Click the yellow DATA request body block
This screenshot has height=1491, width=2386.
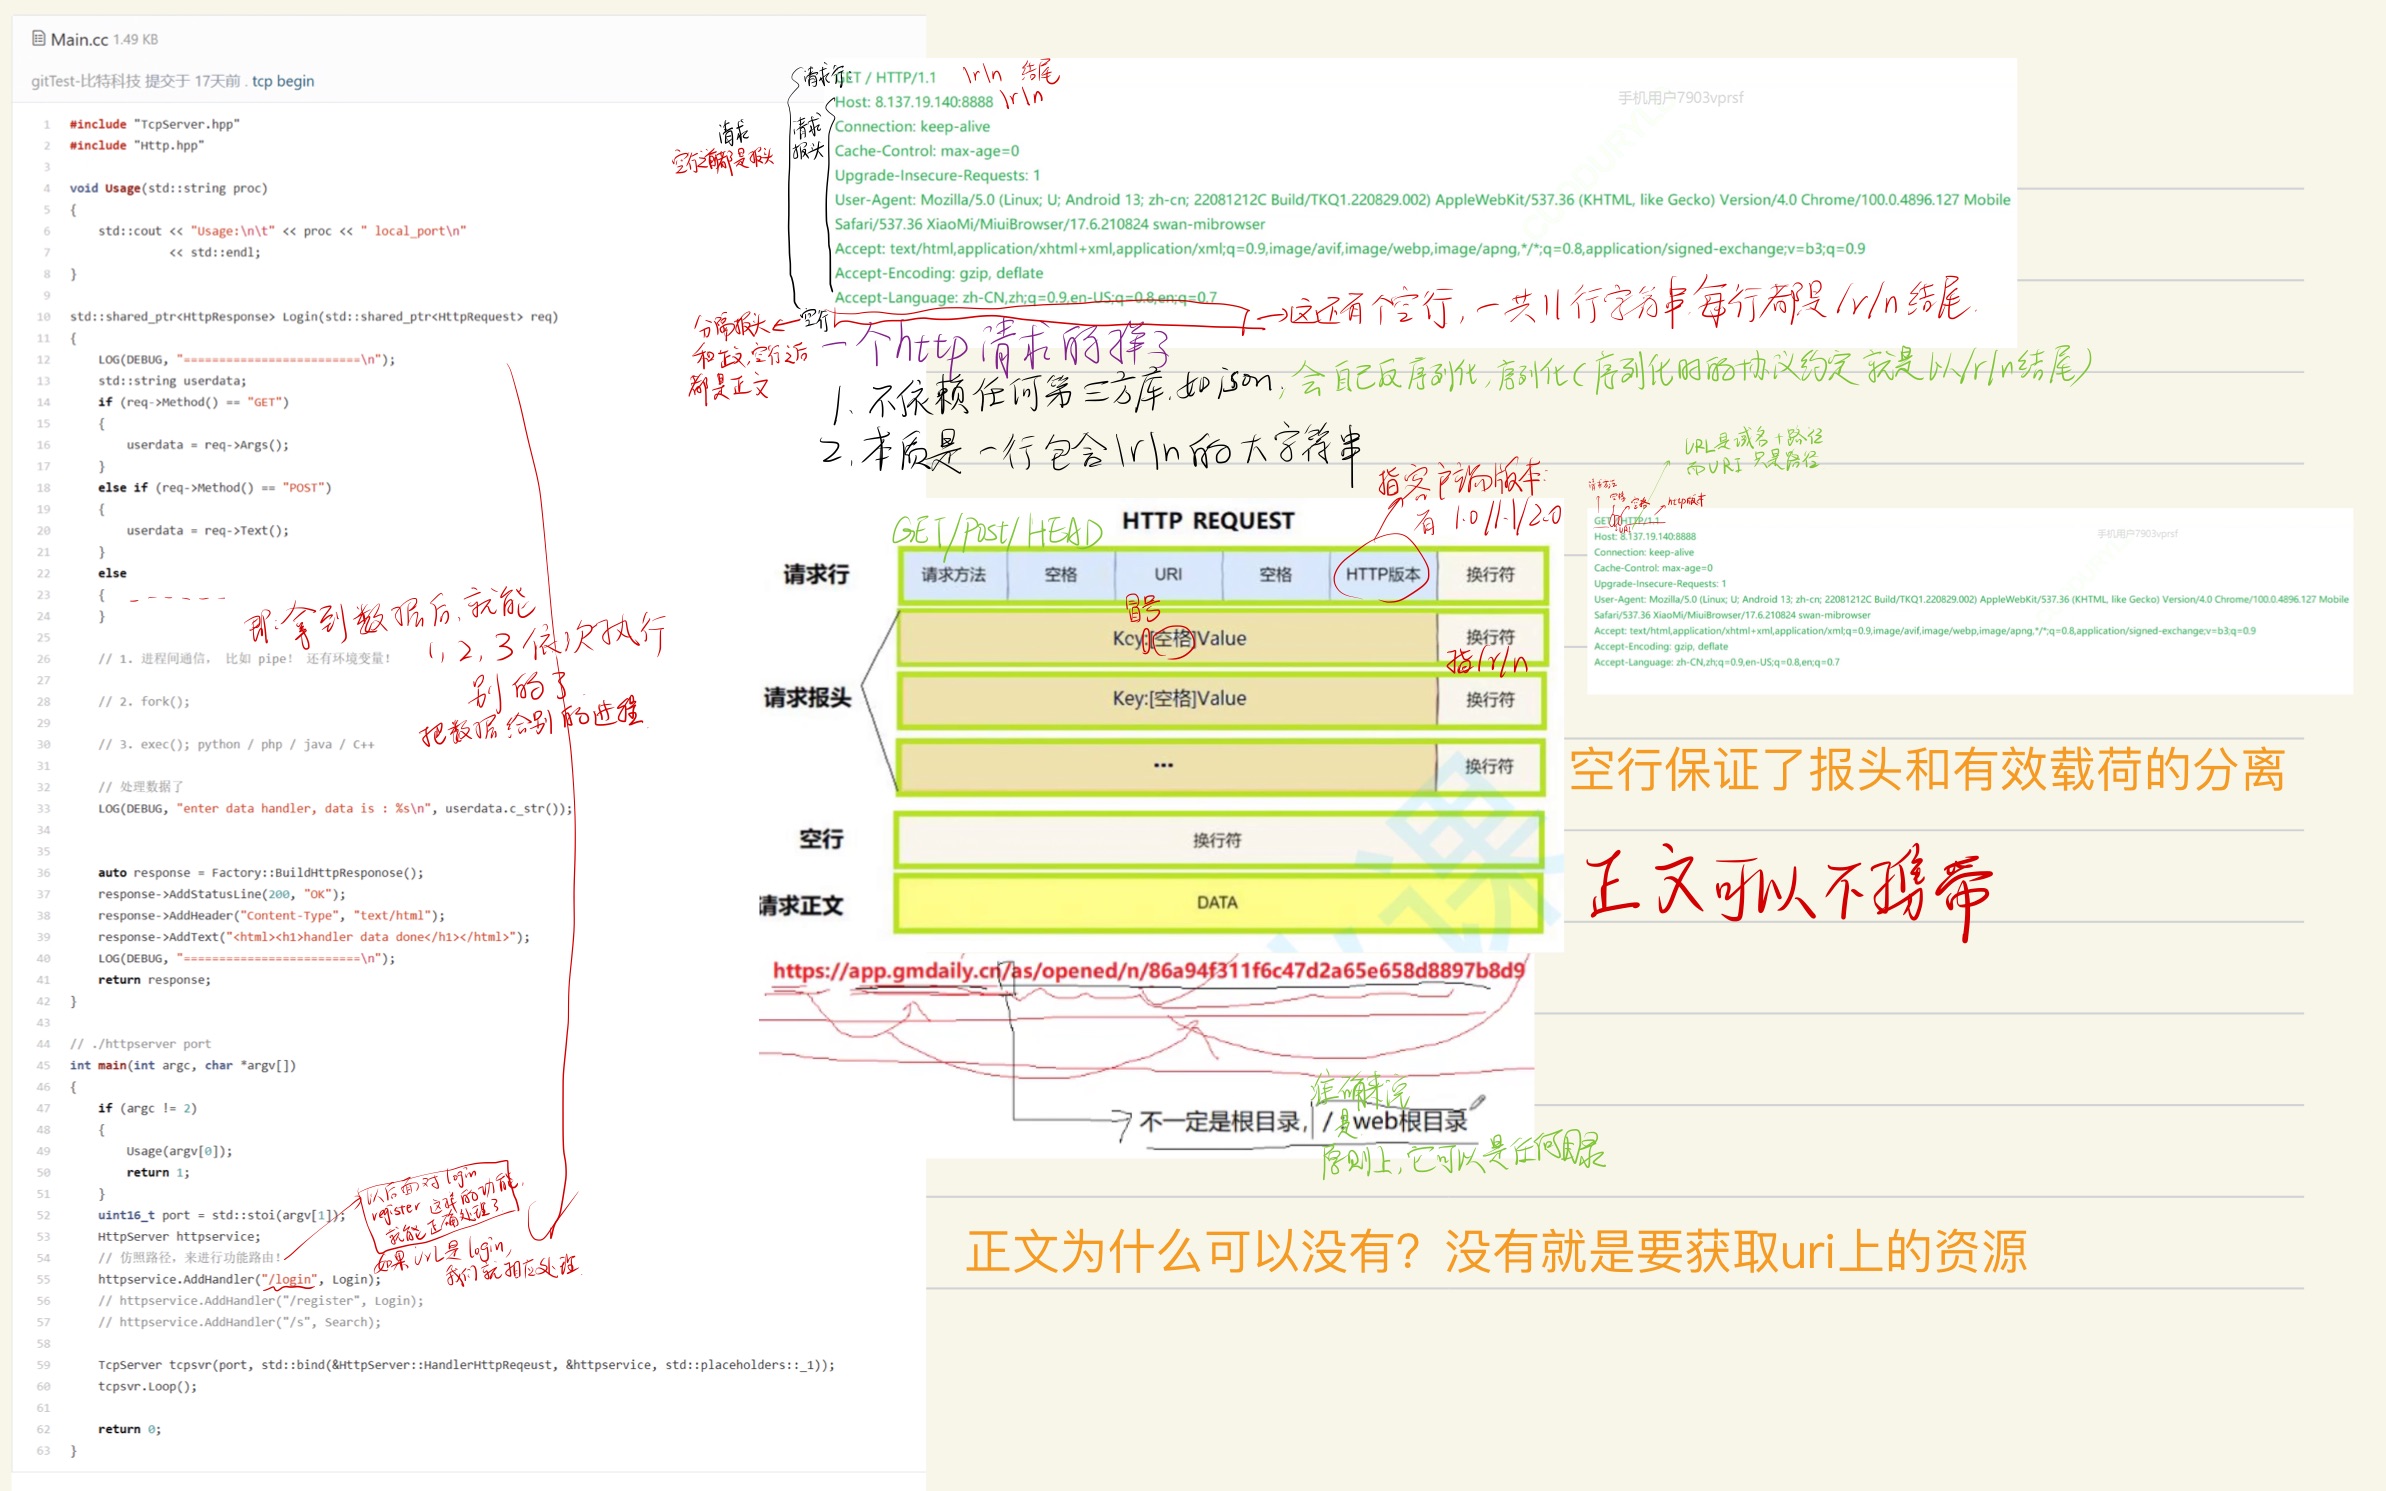coord(1216,901)
